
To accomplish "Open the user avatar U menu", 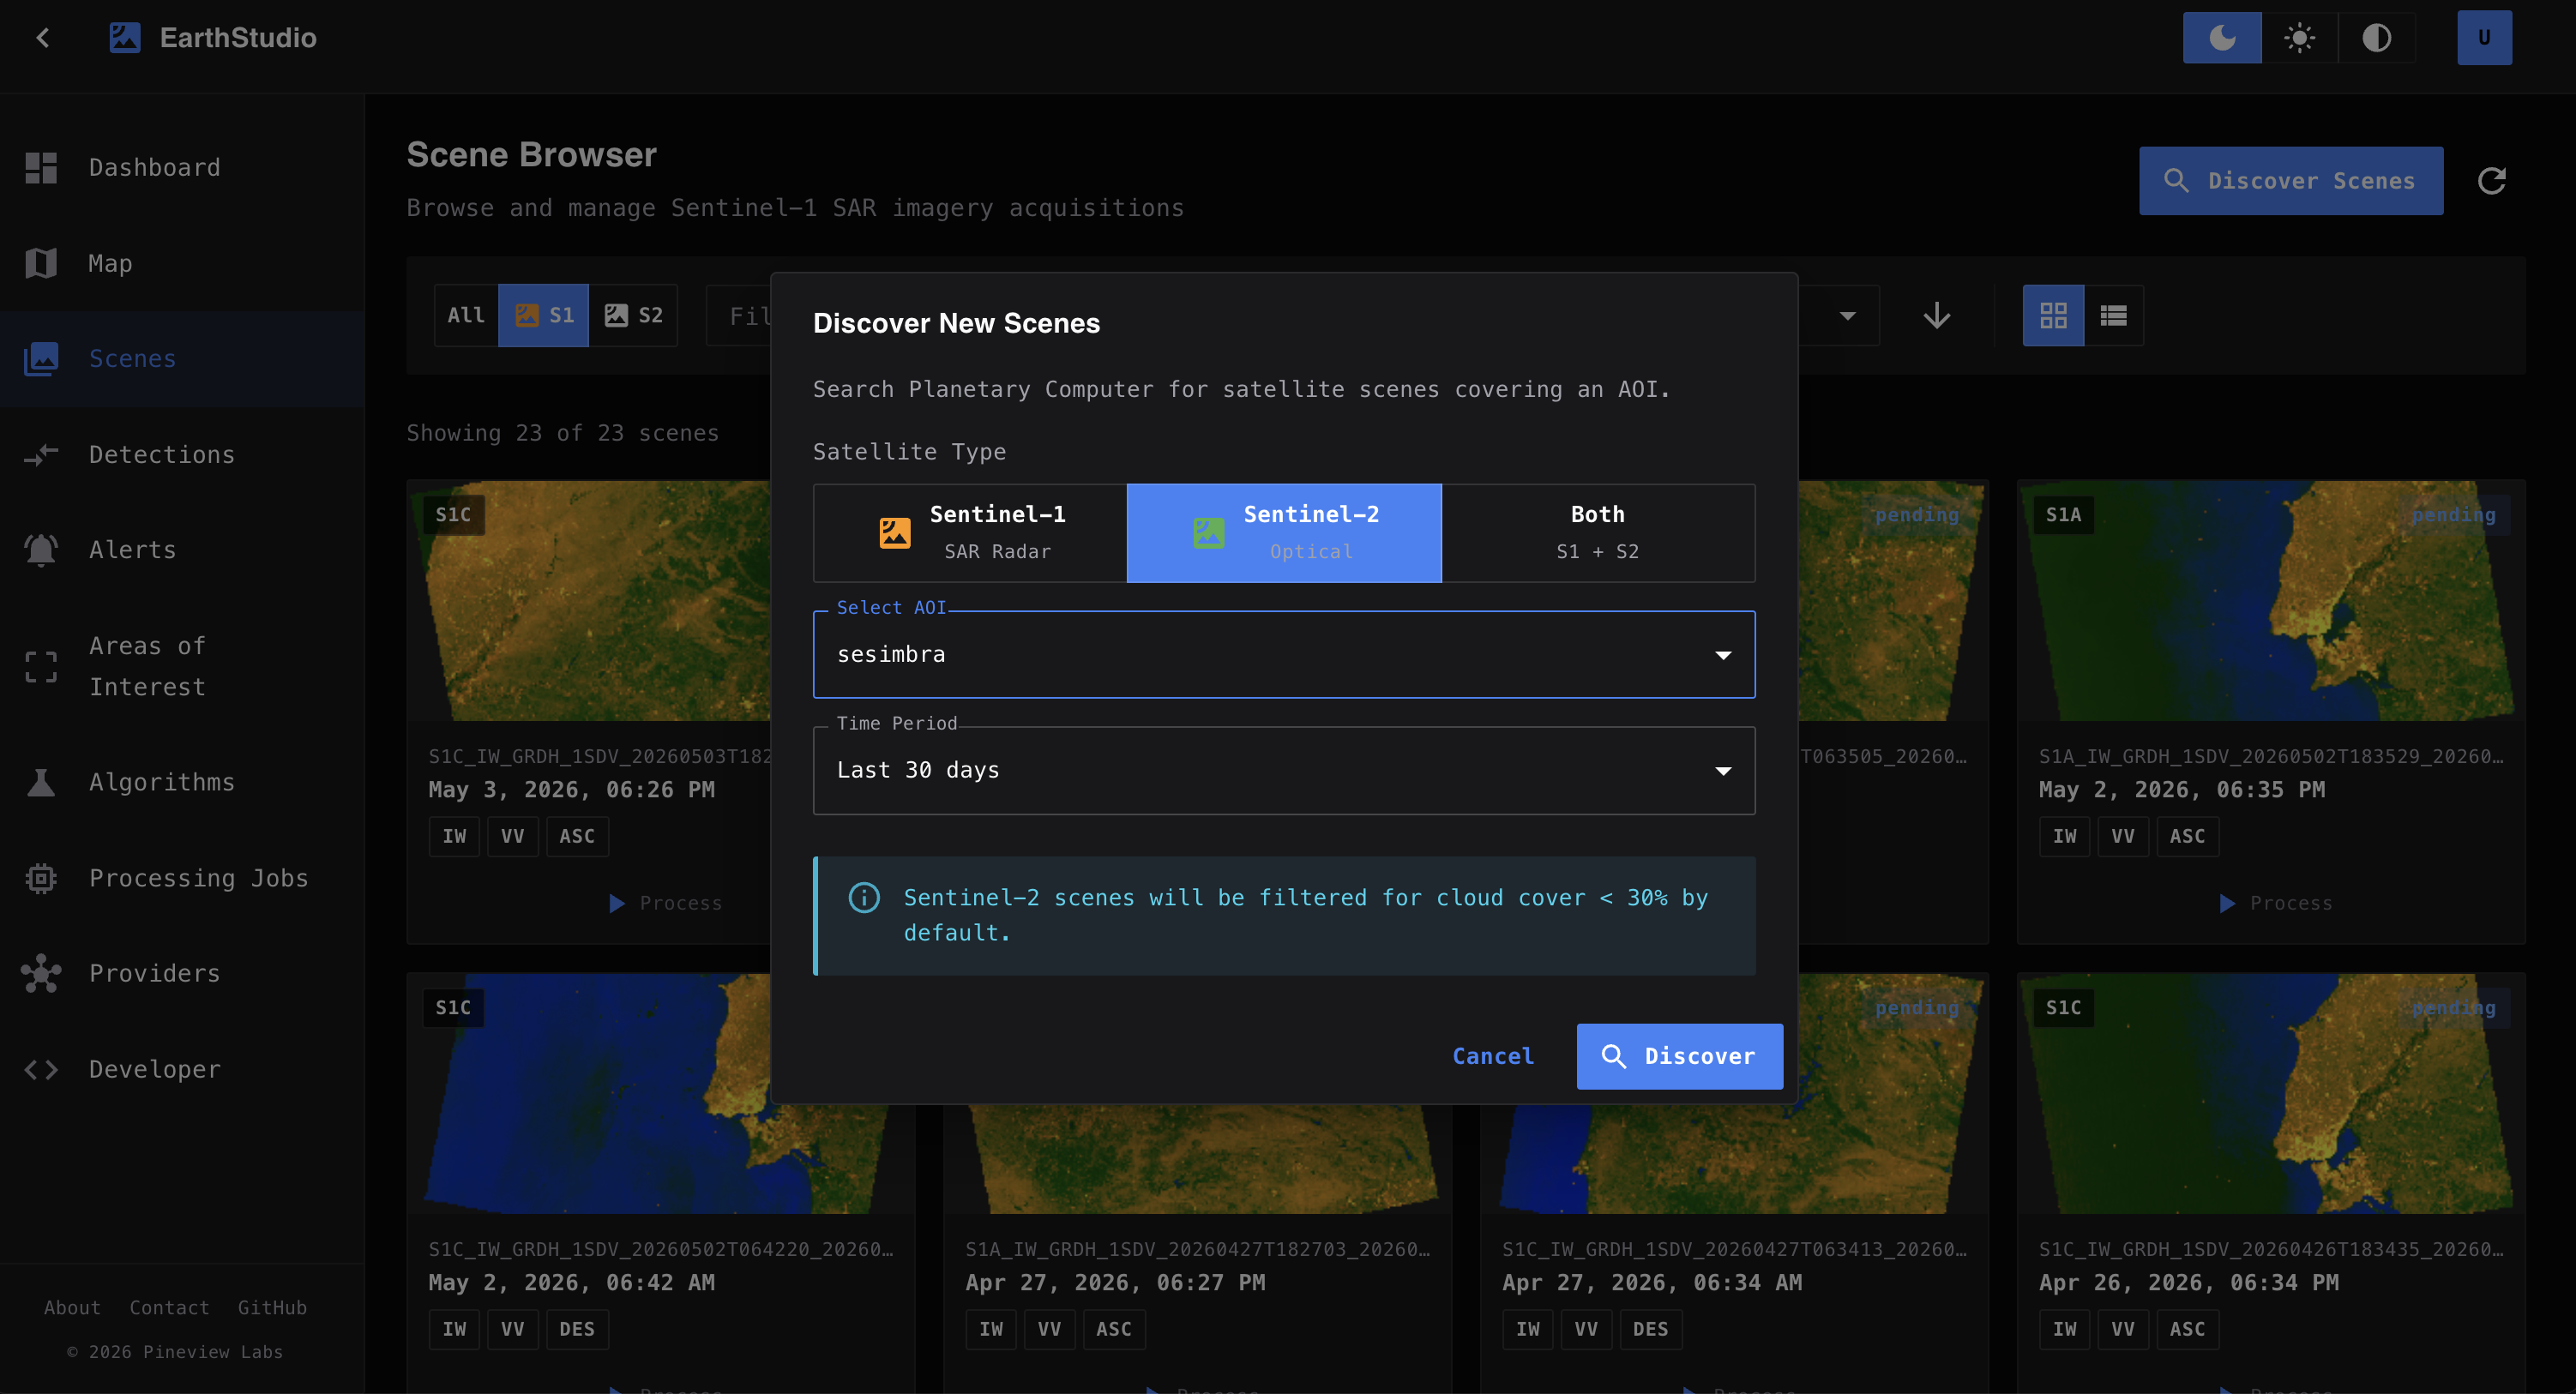I will pos(2484,38).
